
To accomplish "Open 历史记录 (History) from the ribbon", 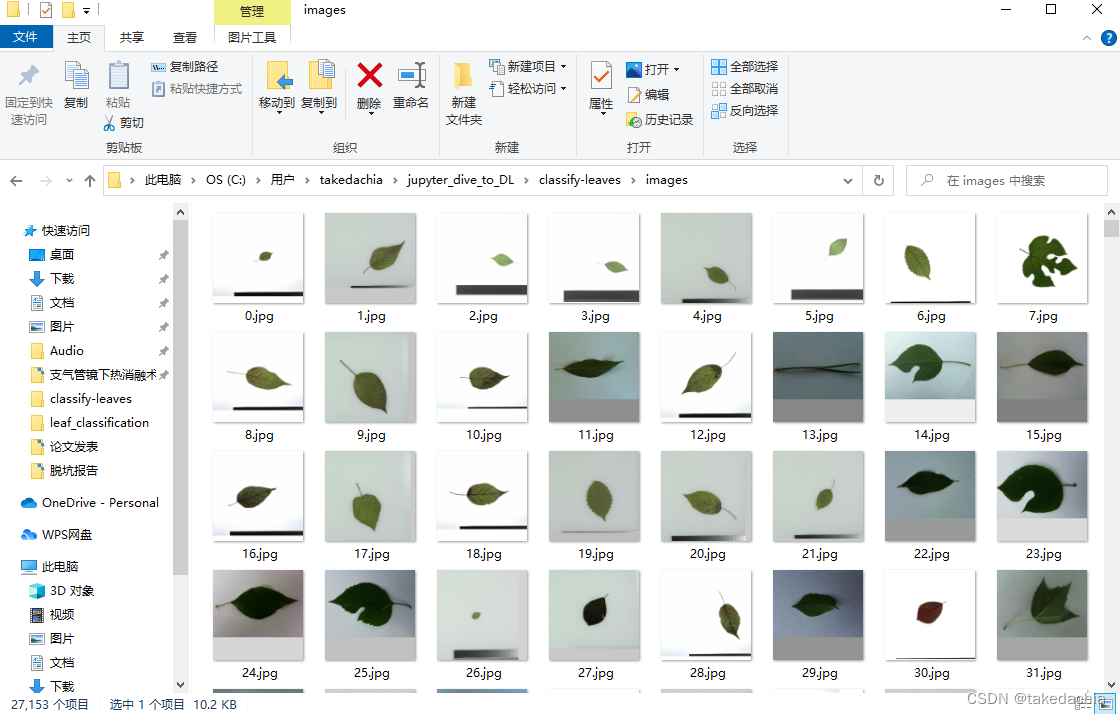I will pos(660,119).
